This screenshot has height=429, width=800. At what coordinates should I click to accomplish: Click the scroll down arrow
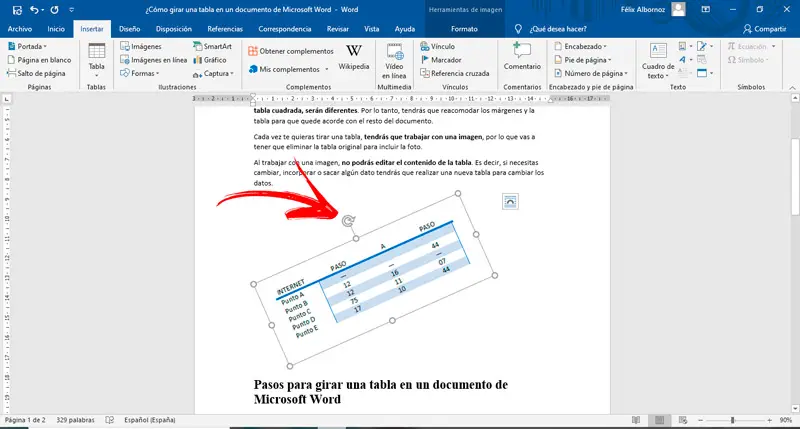(795, 409)
